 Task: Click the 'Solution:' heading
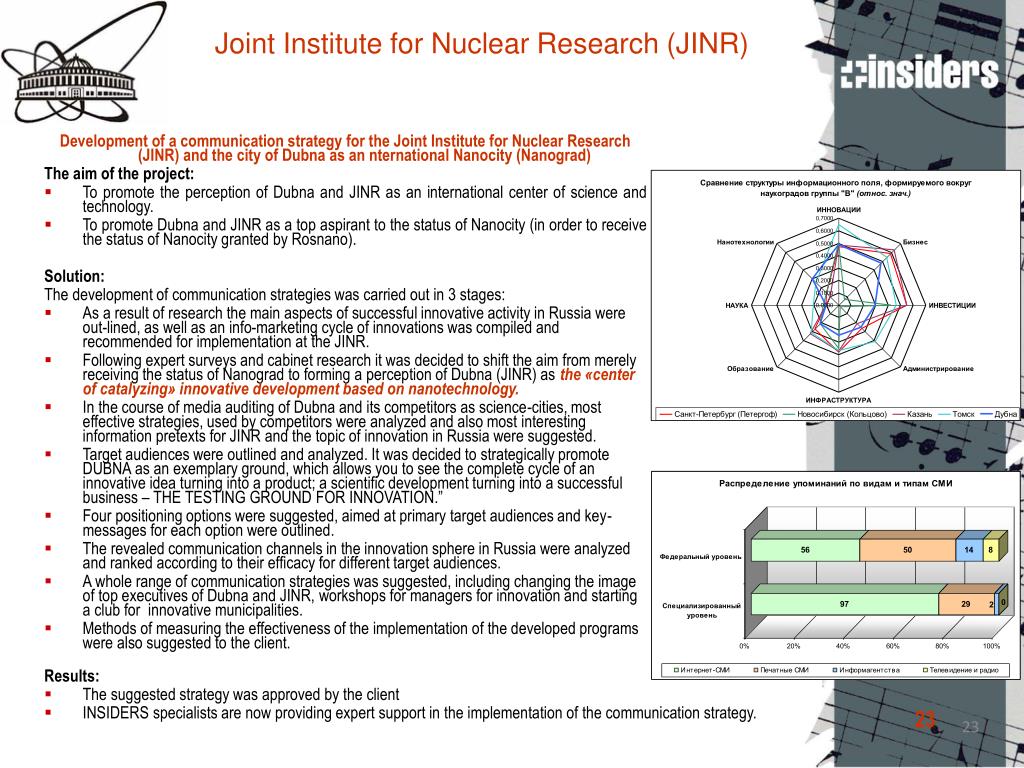(74, 276)
